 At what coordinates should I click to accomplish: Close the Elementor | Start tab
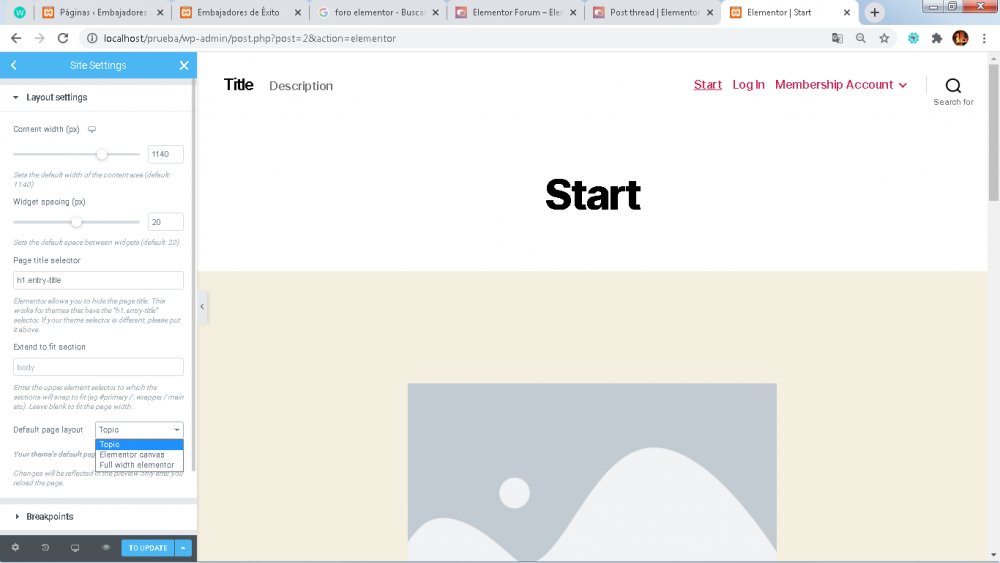pyautogui.click(x=847, y=13)
